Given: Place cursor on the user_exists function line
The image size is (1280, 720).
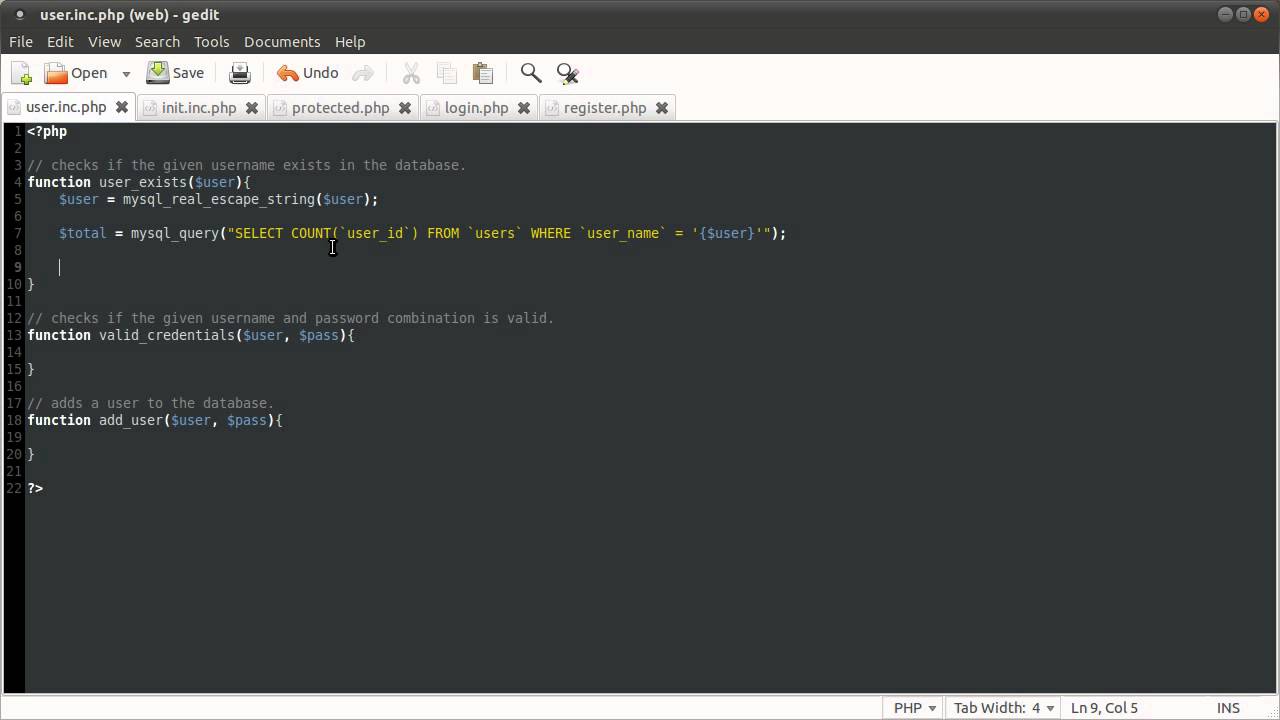Looking at the screenshot, I should tap(139, 182).
